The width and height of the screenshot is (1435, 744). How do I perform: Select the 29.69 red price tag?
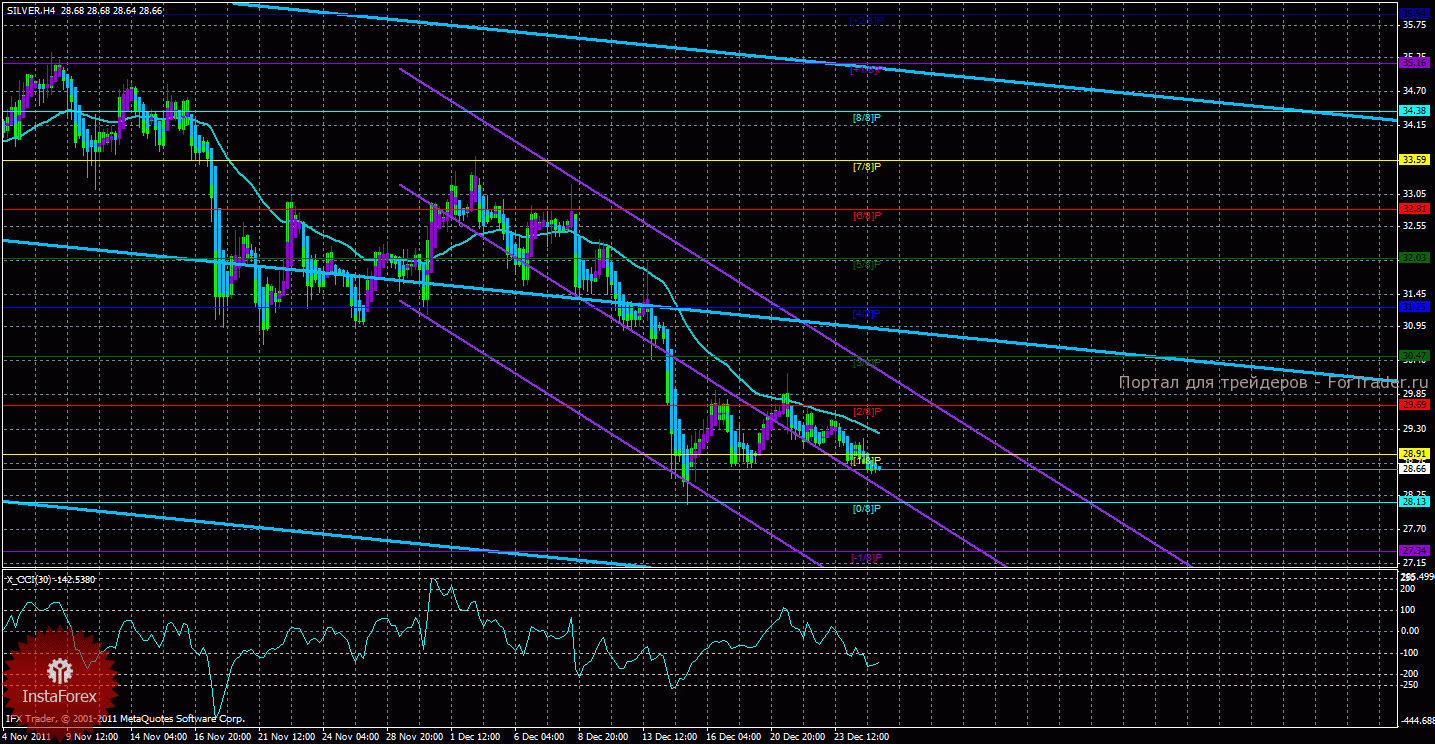pos(1414,405)
